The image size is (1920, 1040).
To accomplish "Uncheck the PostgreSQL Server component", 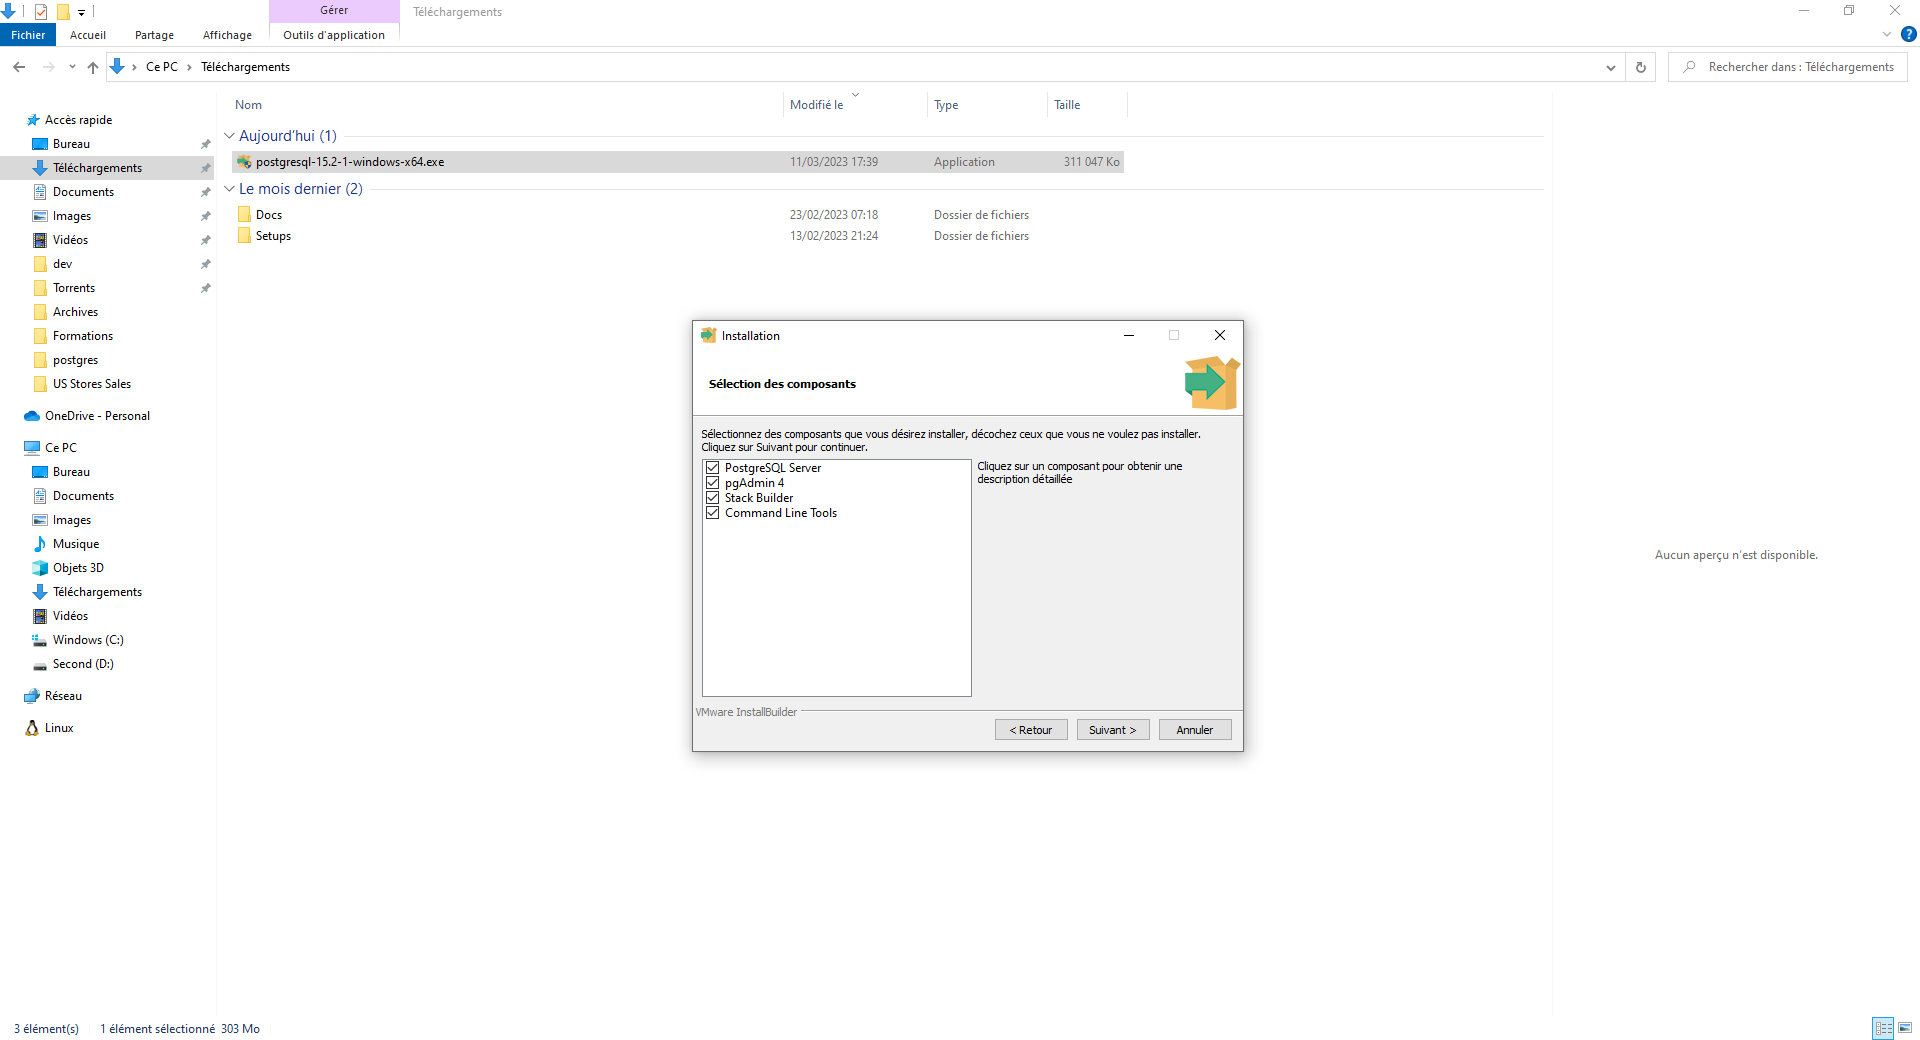I will point(712,468).
